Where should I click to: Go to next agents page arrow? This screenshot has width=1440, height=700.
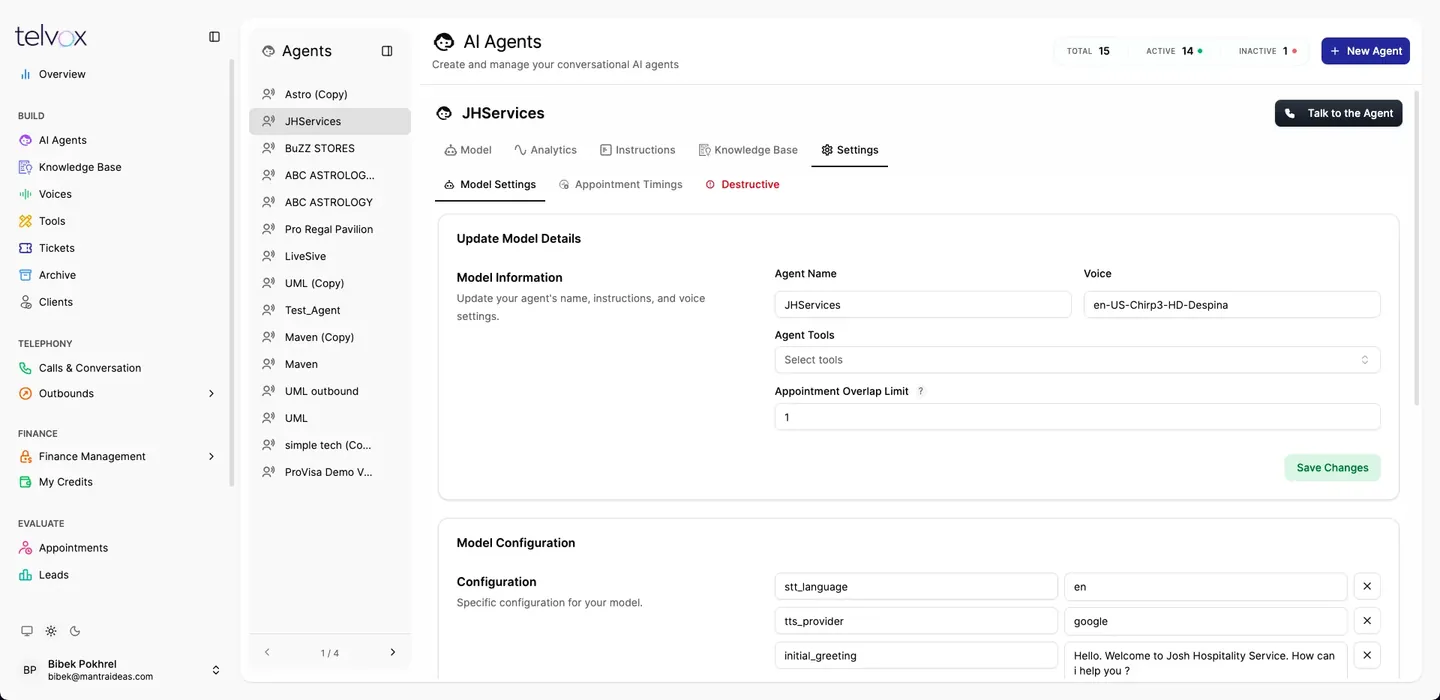click(392, 652)
